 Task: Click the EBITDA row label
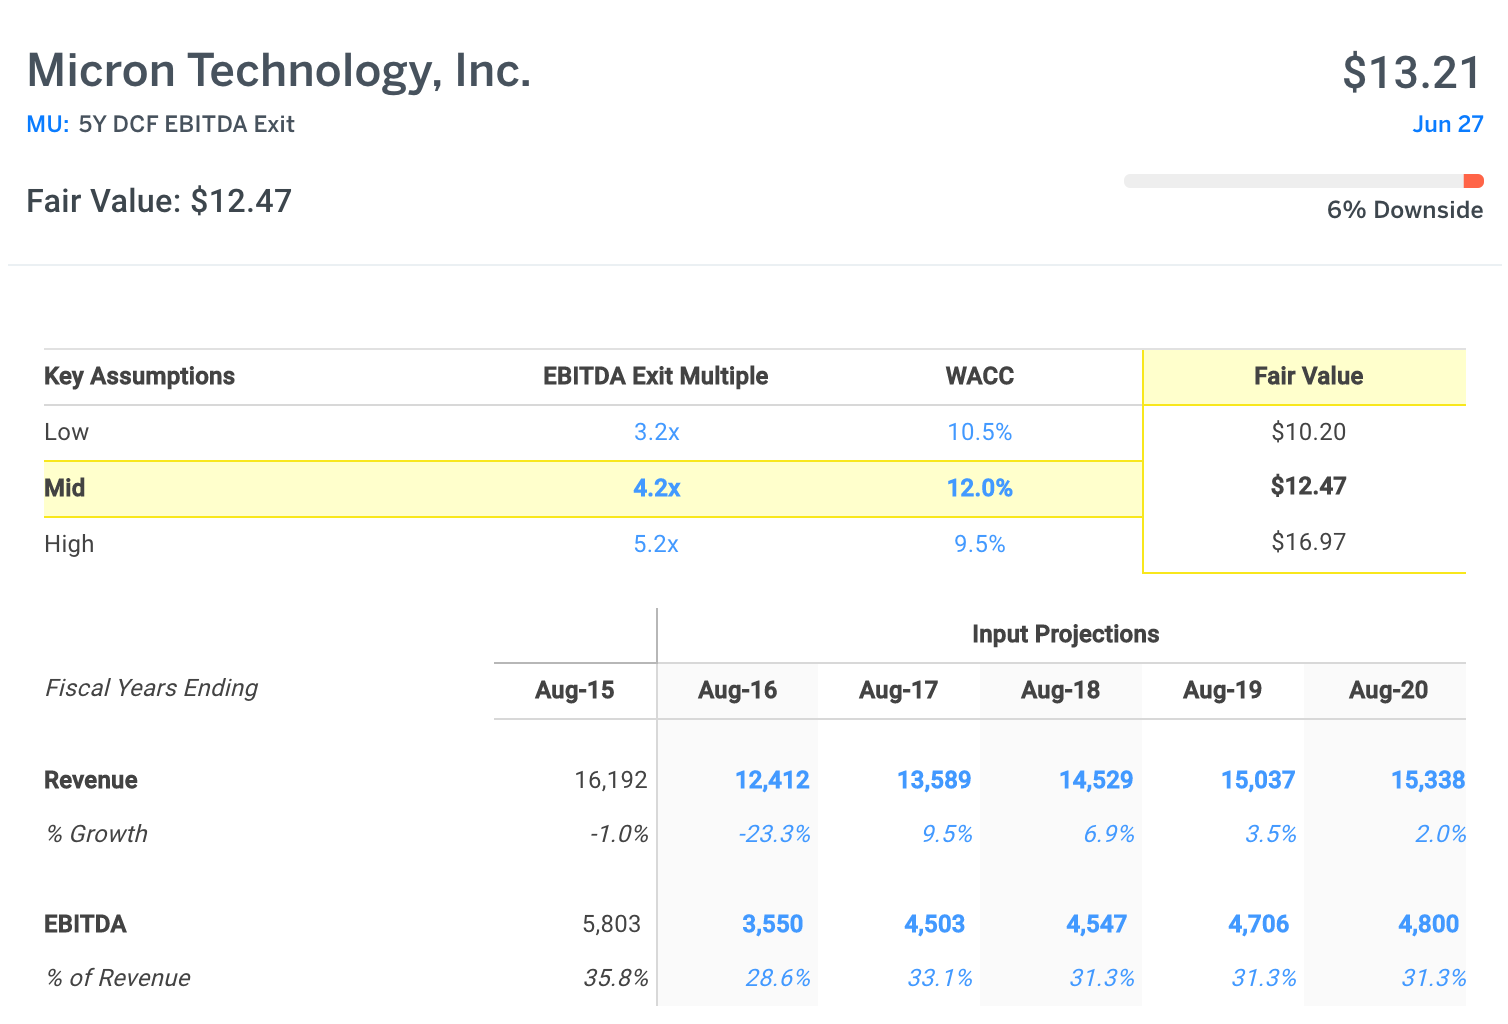coord(85,924)
